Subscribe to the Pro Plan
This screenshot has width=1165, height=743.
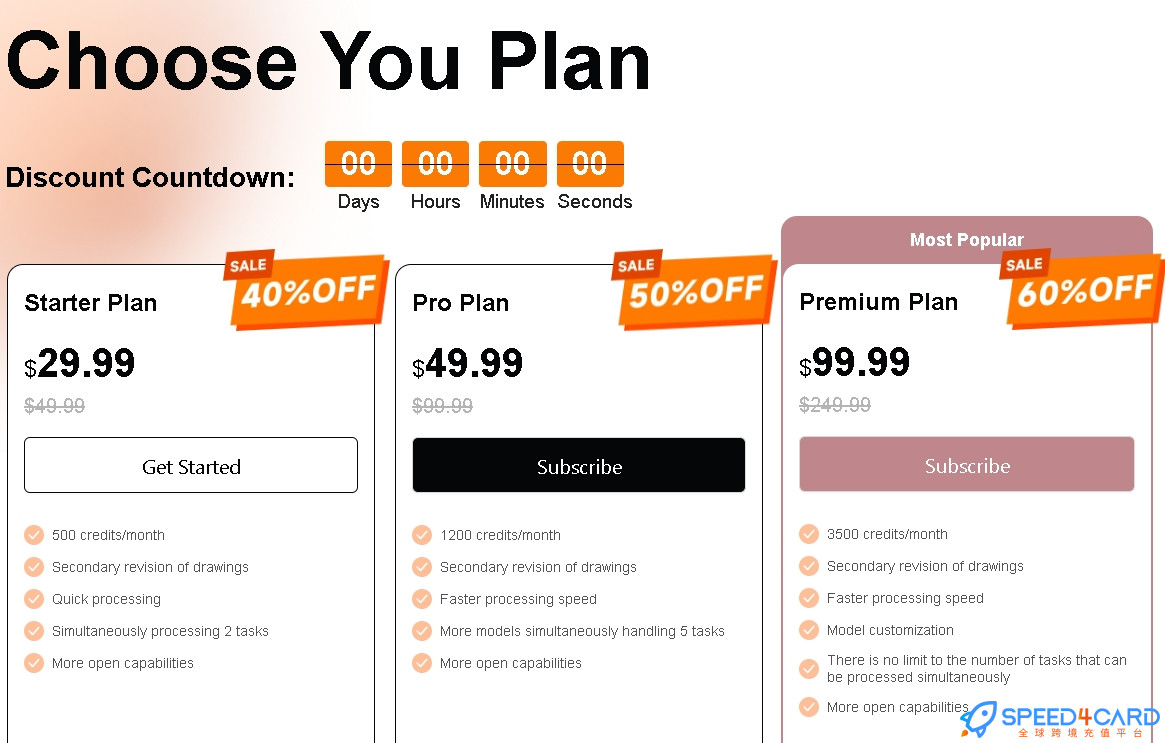click(x=579, y=465)
